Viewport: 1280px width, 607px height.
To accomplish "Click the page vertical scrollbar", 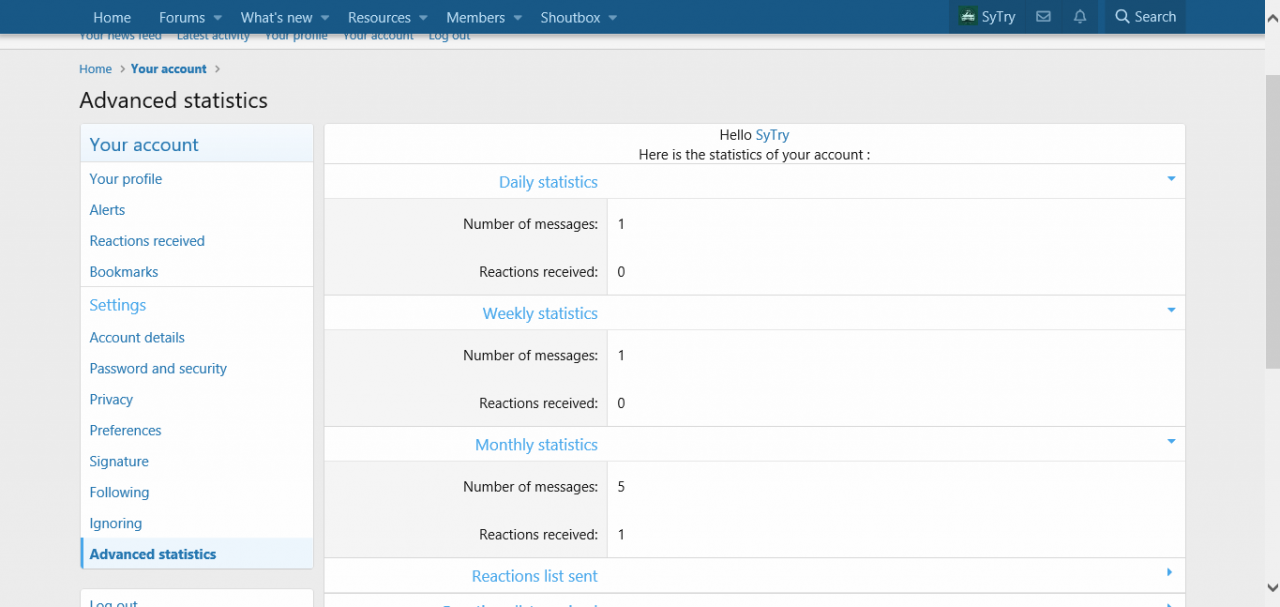I will (1272, 300).
